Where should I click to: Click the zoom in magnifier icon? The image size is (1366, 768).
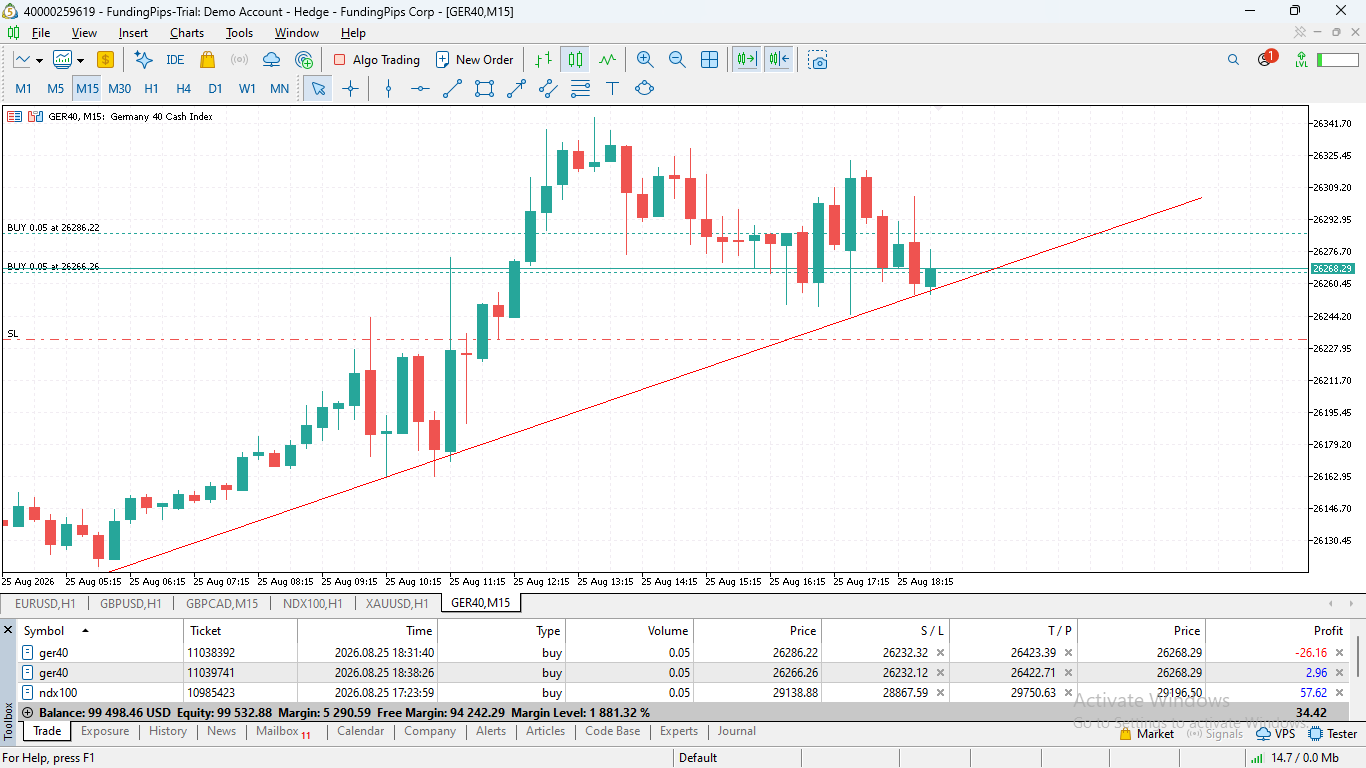645,60
